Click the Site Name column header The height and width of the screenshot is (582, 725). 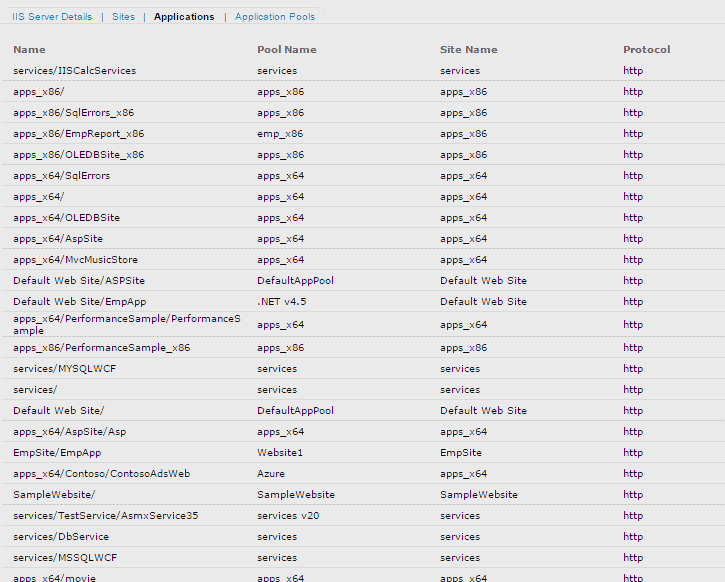[468, 49]
